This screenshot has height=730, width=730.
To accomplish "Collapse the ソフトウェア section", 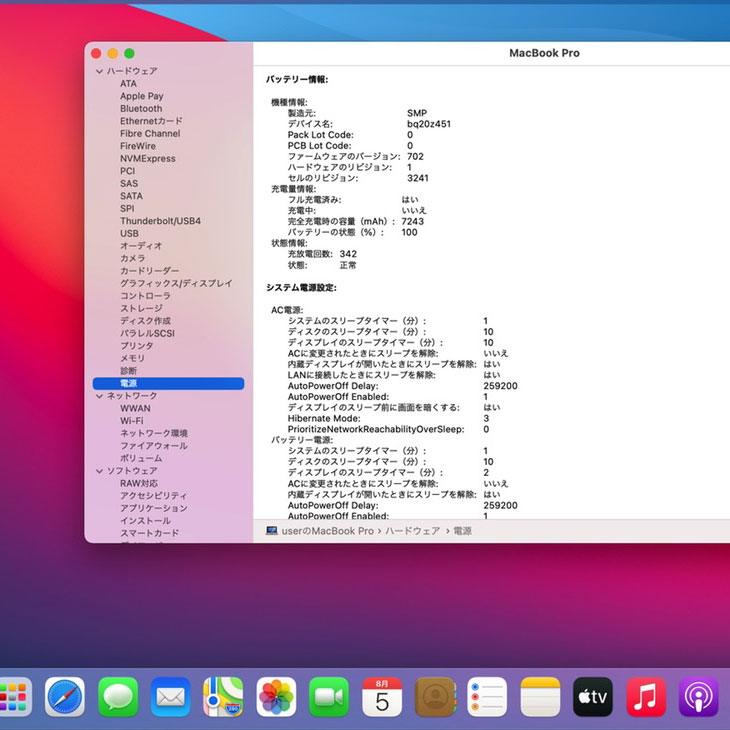I will 99,471.
